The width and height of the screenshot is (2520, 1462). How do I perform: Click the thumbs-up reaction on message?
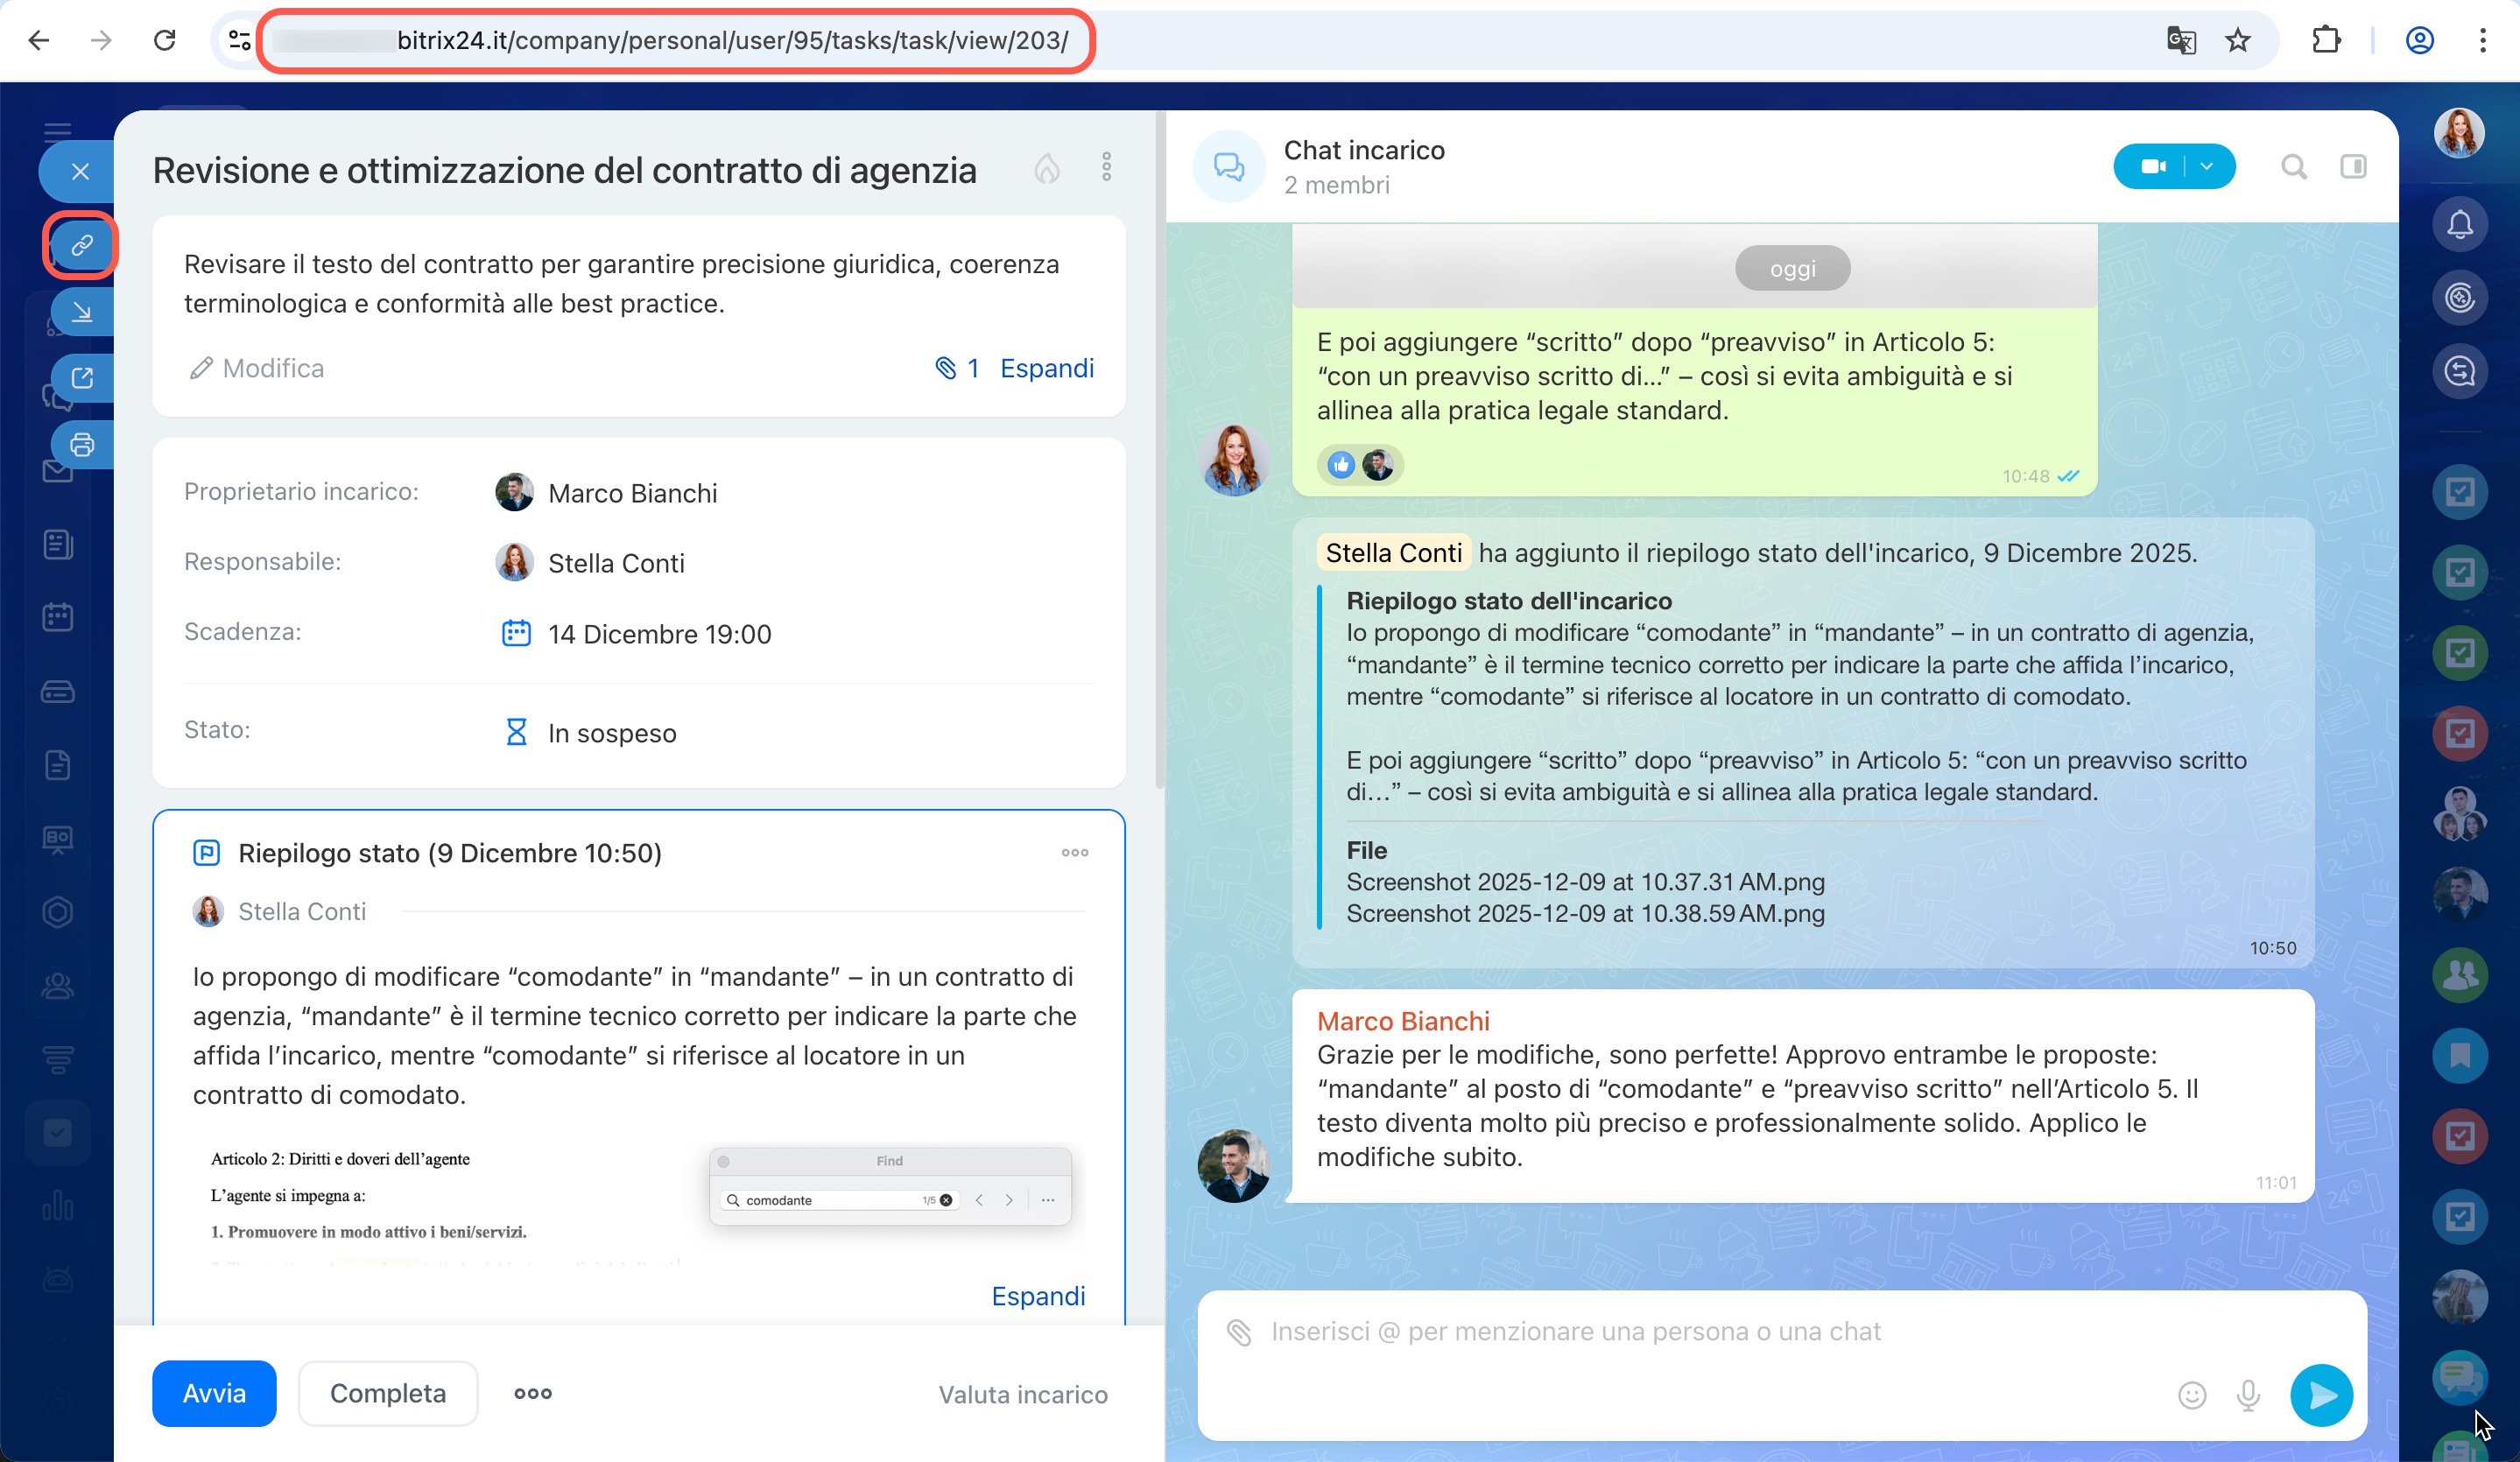point(1341,465)
